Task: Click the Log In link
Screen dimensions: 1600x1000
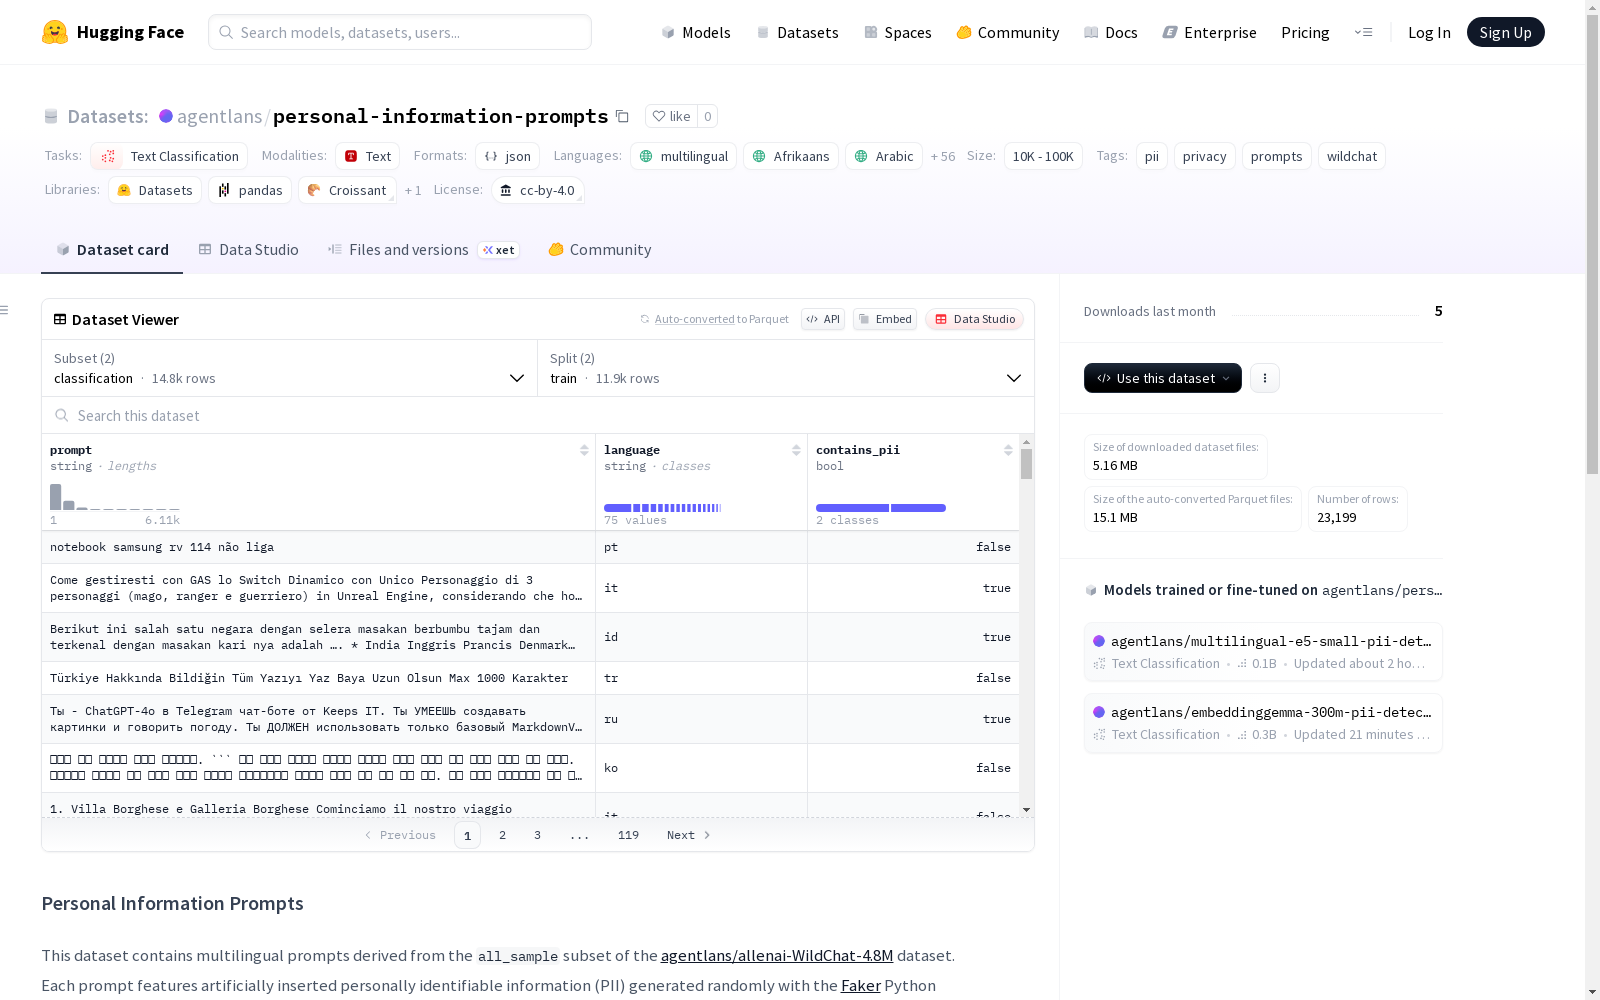Action: tap(1429, 32)
